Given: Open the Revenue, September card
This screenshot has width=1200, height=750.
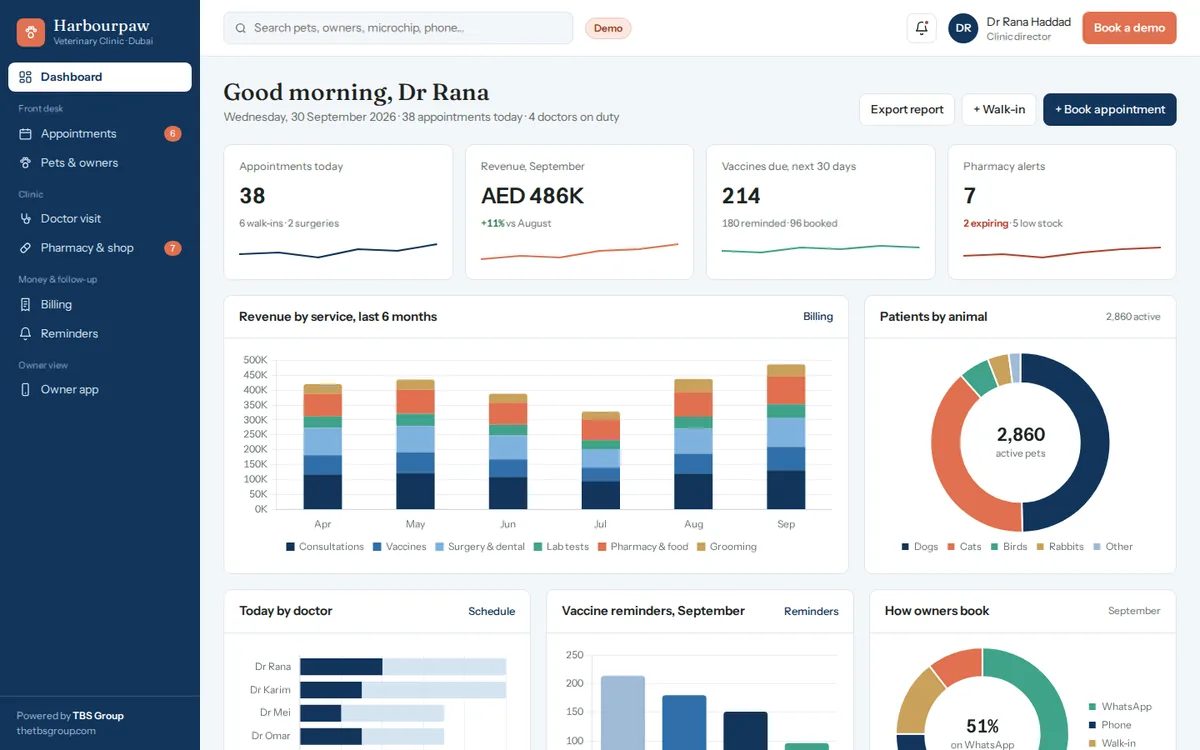Looking at the screenshot, I should click(x=579, y=212).
